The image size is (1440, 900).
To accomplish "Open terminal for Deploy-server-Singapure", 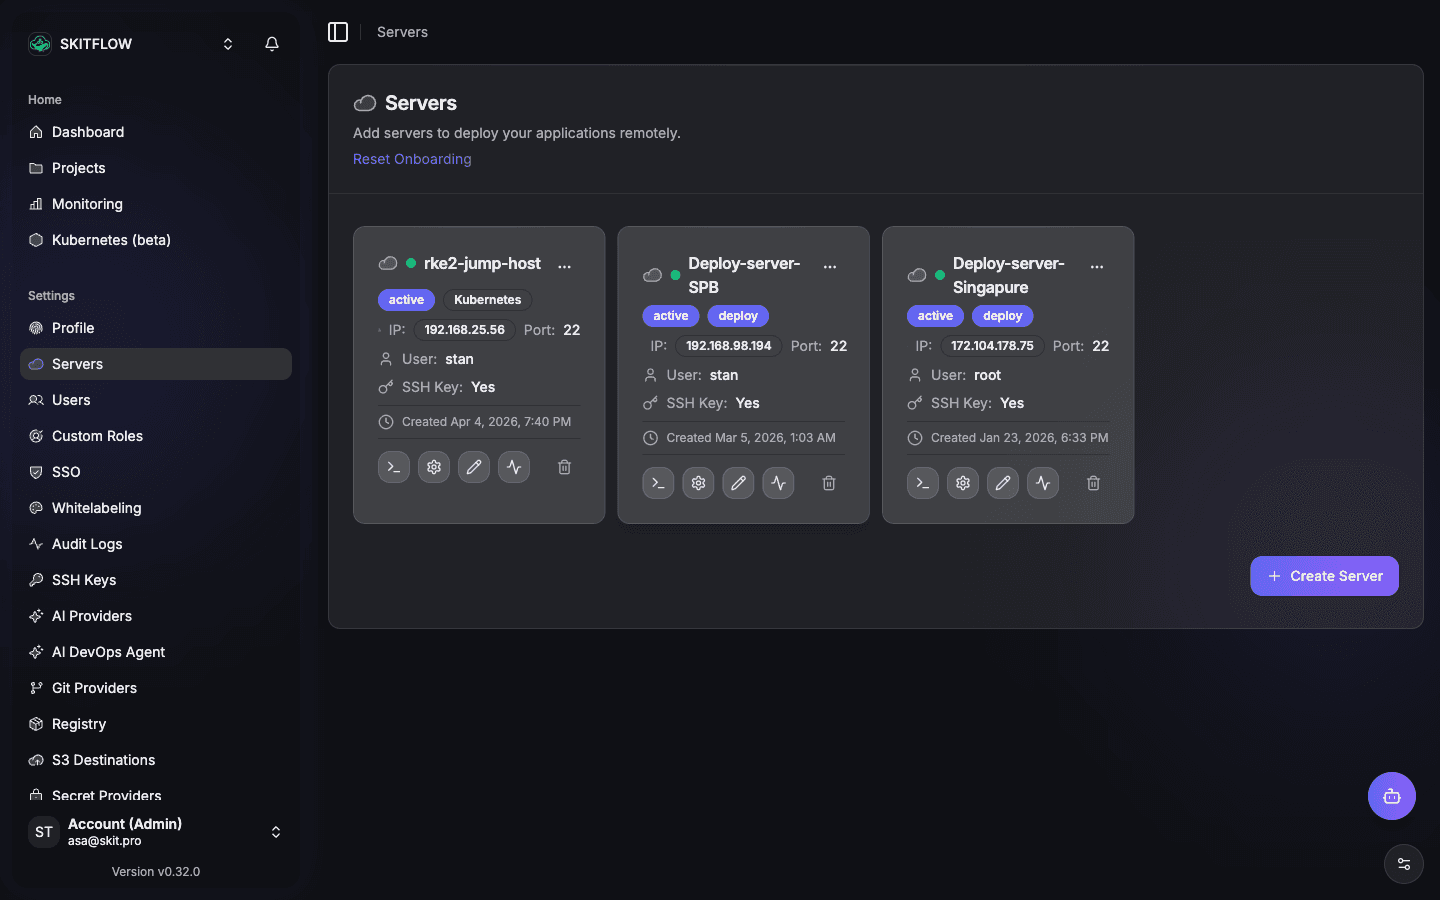I will point(923,483).
